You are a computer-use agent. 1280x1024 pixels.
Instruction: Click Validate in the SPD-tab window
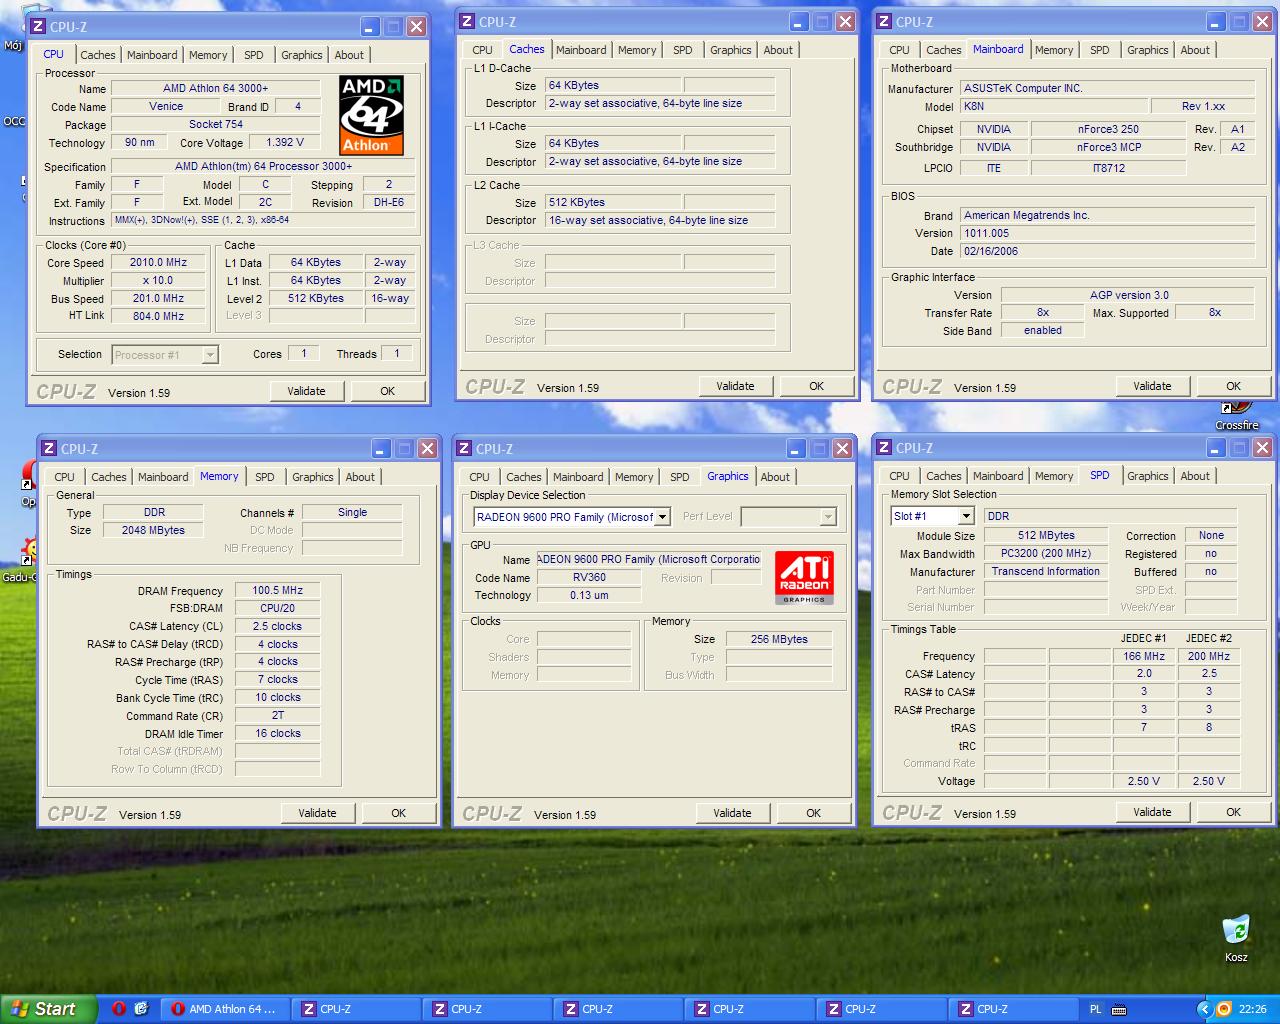(1152, 812)
